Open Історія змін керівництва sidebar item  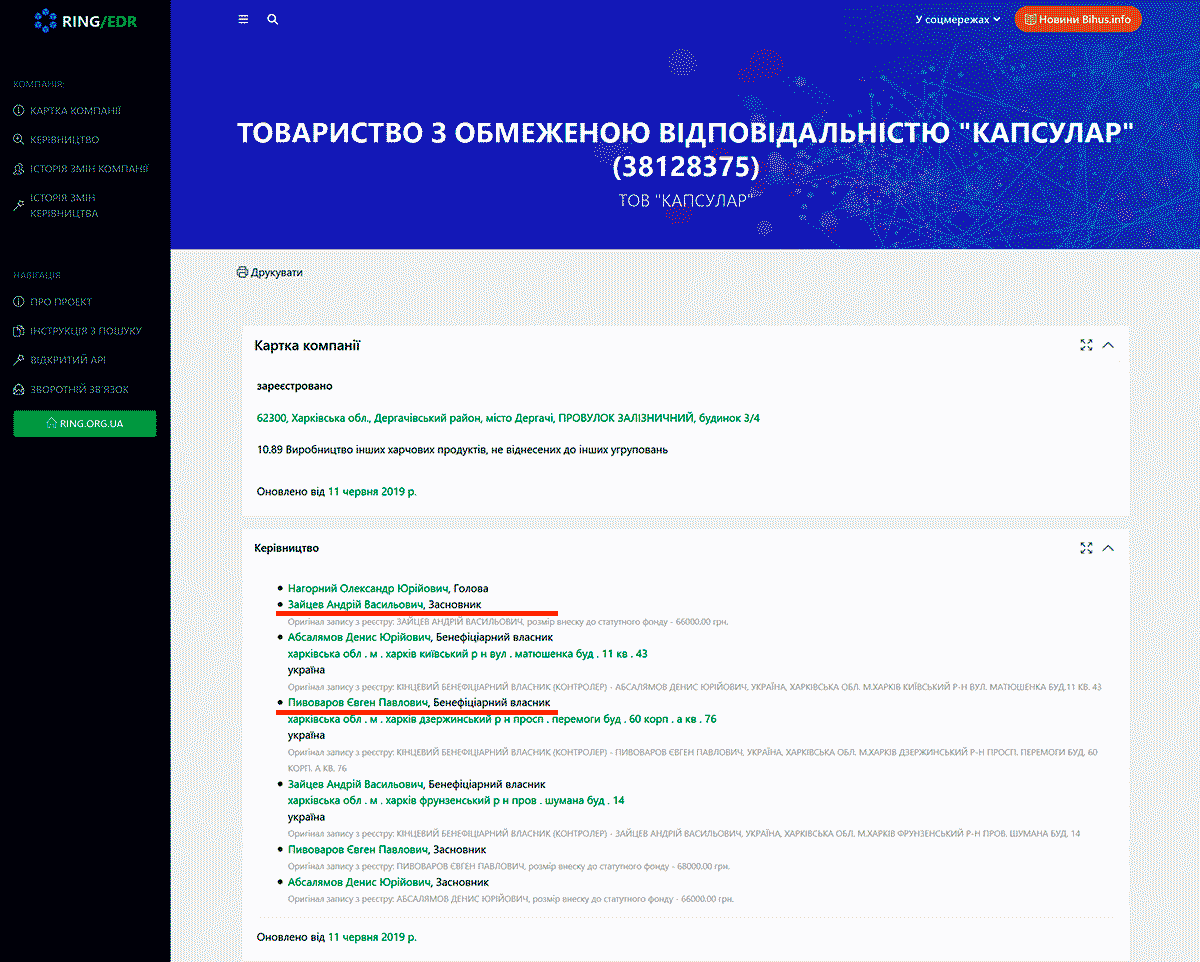click(62, 205)
